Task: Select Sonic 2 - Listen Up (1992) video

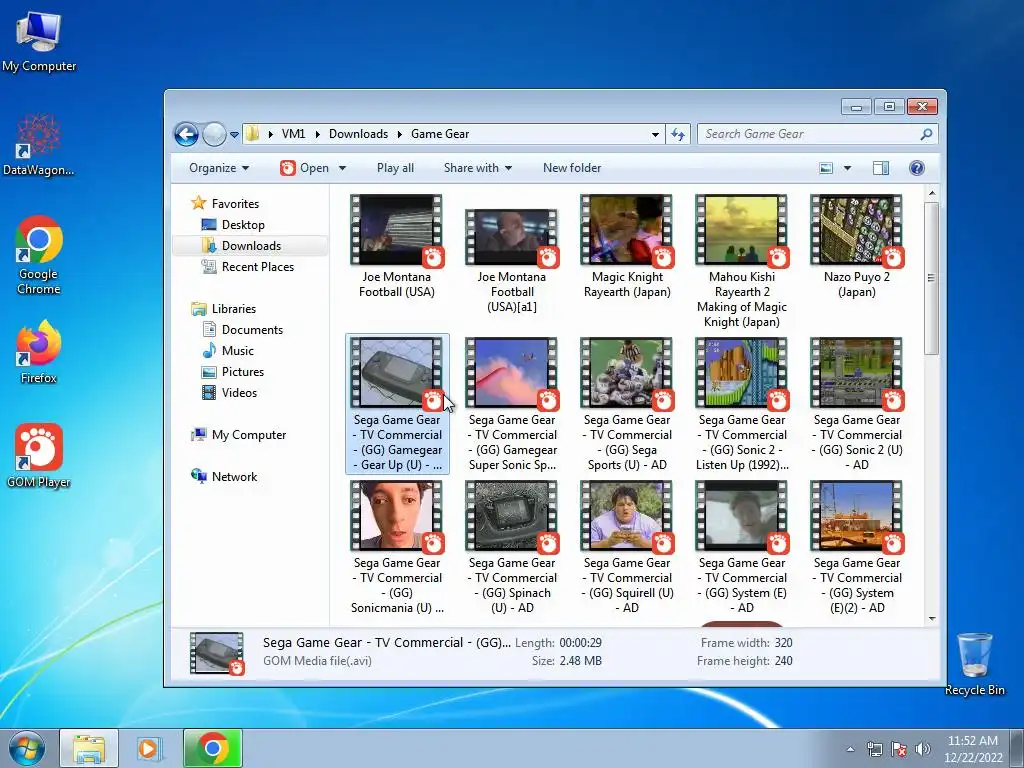Action: 741,404
